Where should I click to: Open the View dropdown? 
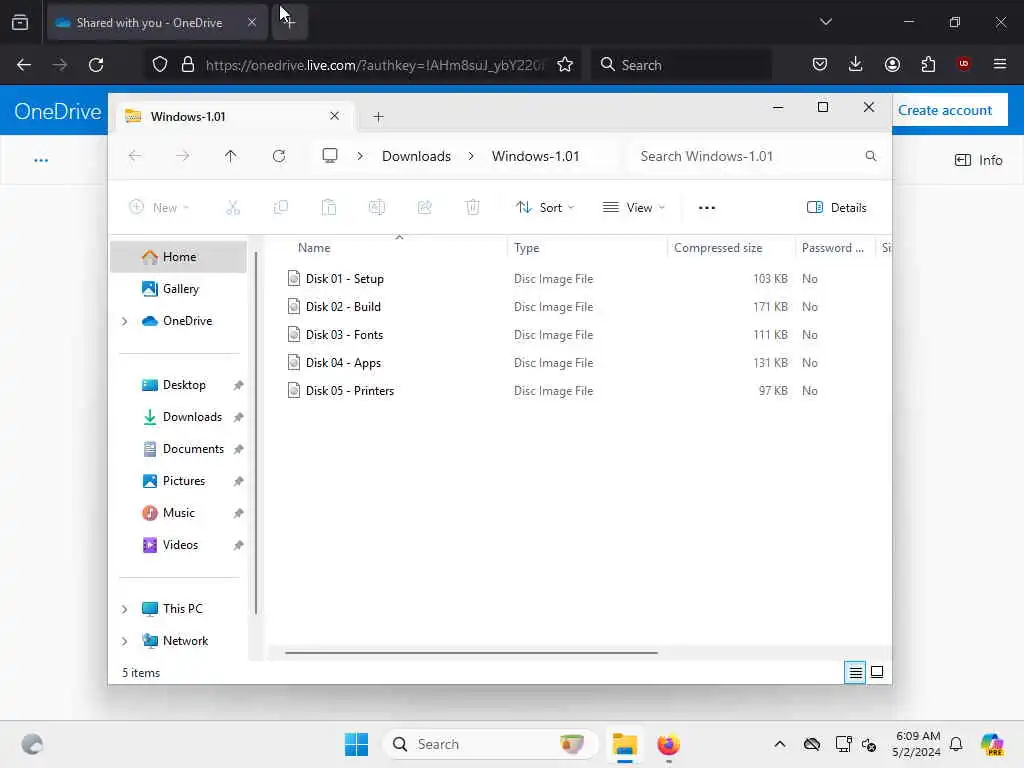tap(633, 208)
